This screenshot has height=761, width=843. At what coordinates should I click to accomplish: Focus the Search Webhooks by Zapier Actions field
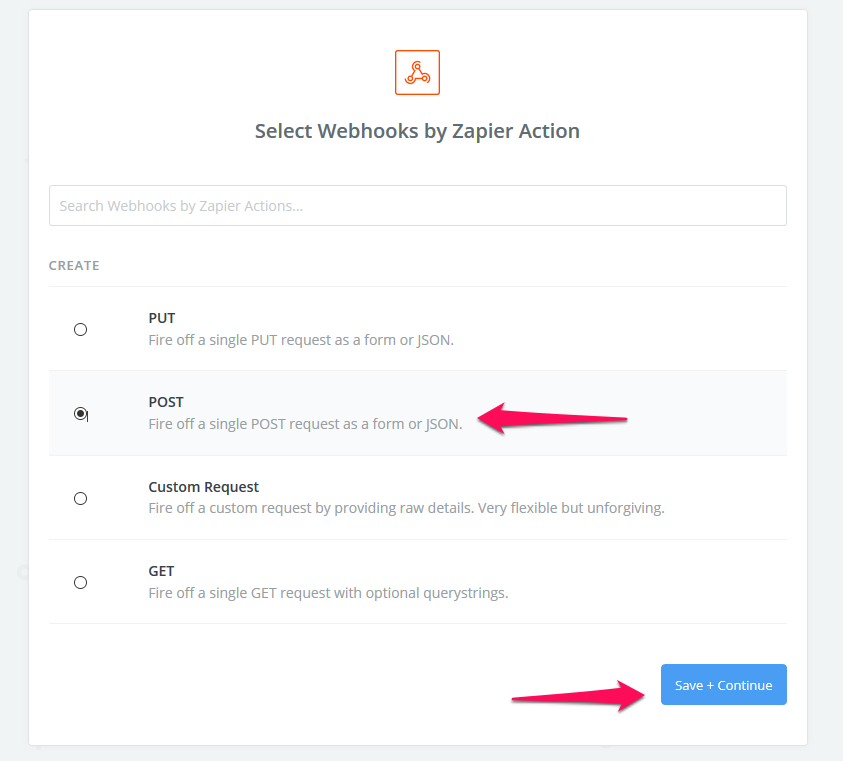[417, 205]
